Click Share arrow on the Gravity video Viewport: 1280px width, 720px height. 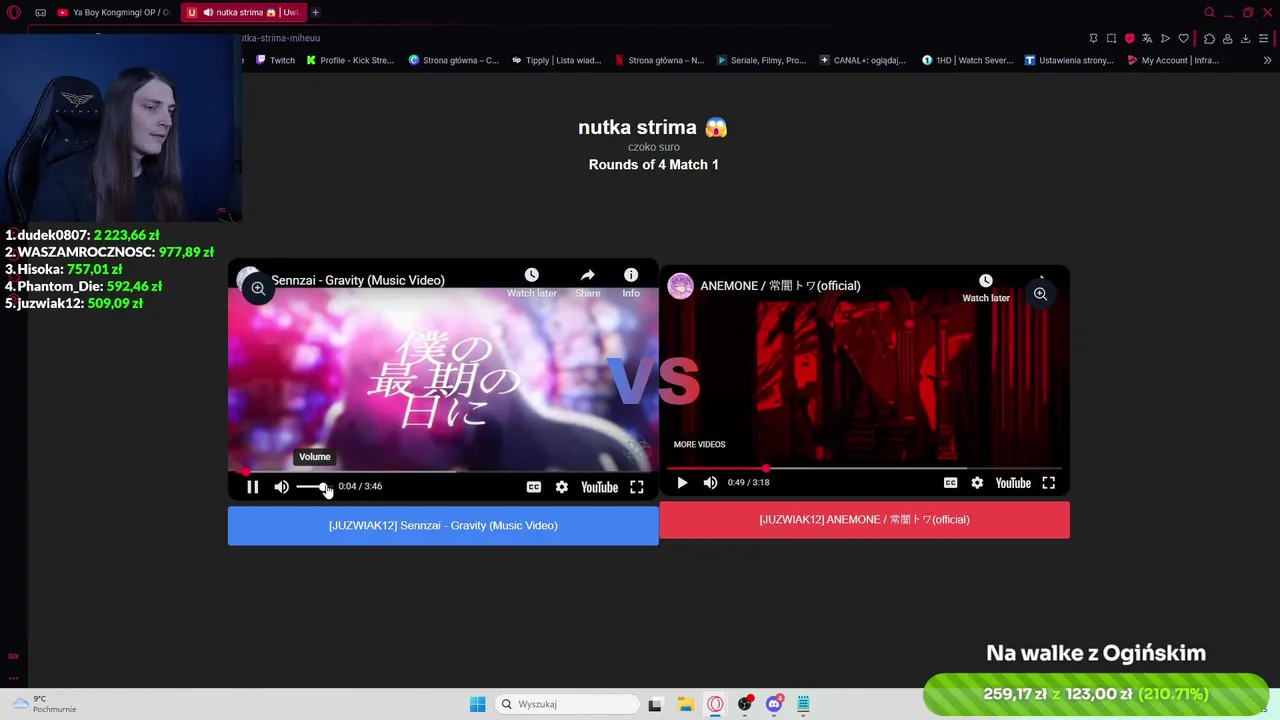tap(588, 283)
